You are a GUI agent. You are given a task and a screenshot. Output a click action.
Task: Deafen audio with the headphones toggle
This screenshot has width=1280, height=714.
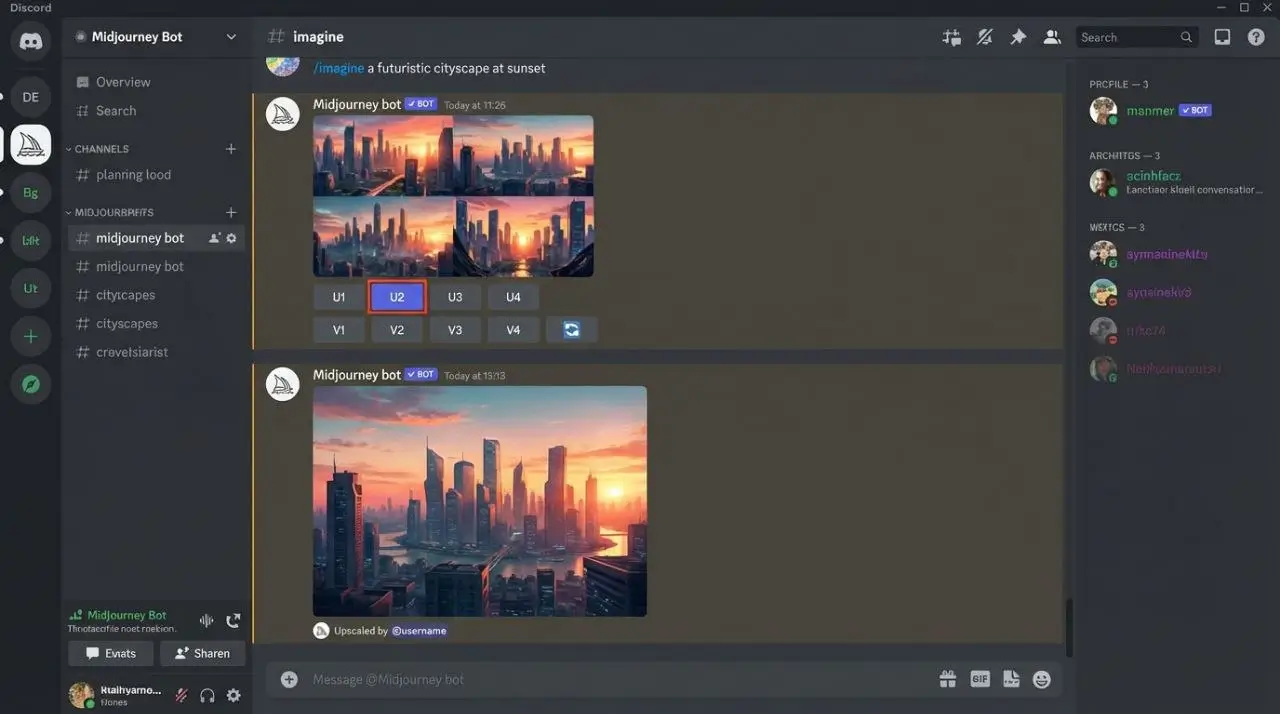(x=207, y=695)
